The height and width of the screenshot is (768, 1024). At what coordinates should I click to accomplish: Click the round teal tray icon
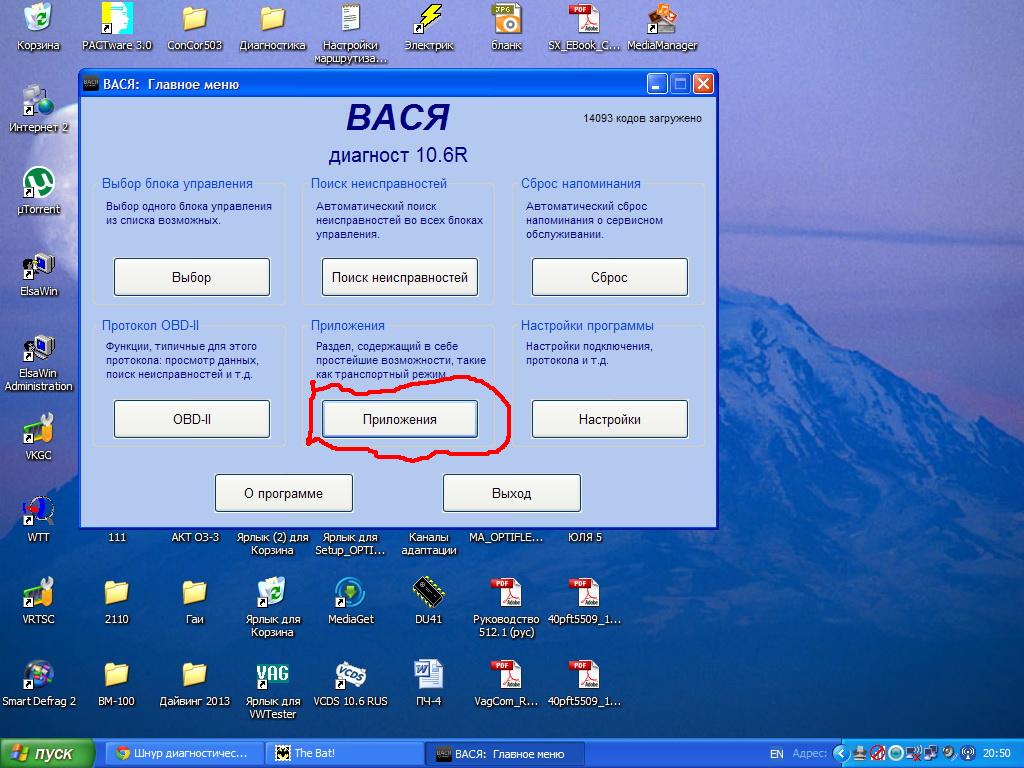tap(896, 754)
